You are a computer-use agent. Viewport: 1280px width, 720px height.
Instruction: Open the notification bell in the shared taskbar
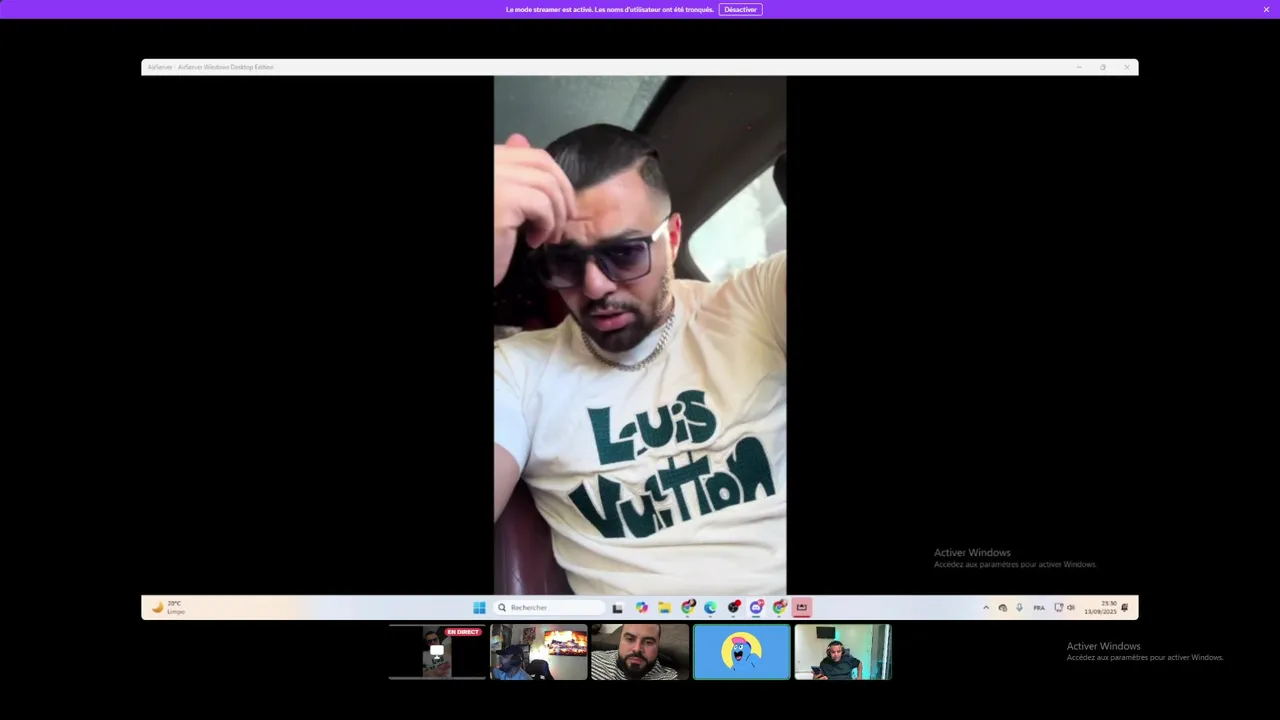[x=1125, y=607]
